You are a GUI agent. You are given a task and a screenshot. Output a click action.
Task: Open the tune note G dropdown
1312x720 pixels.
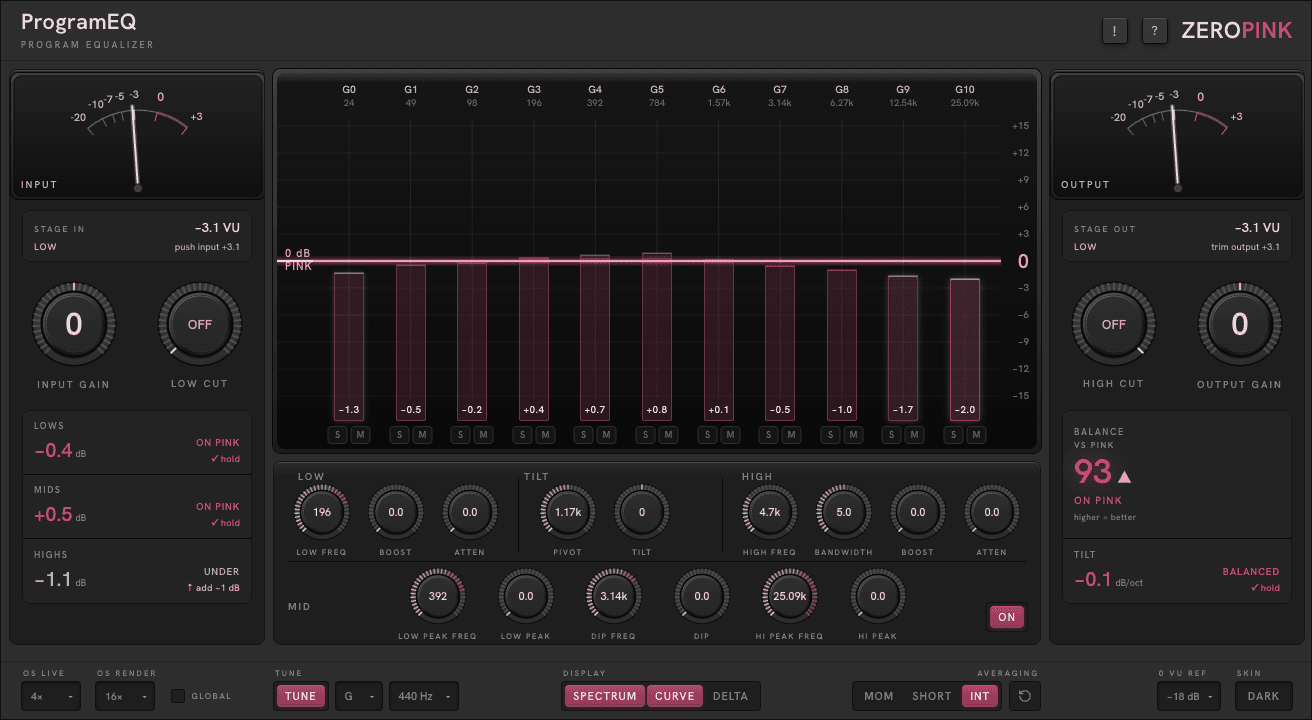(x=358, y=696)
